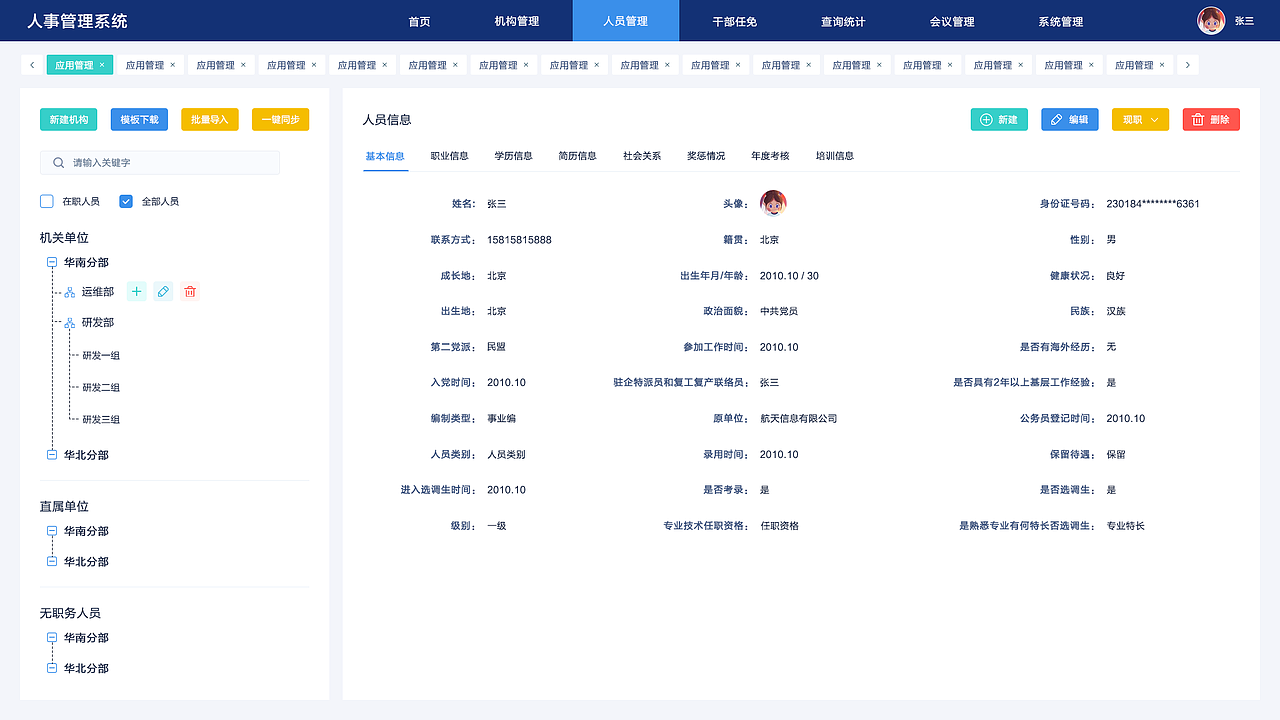
Task: Click the 请输入关键字 search input field
Action: tap(160, 161)
